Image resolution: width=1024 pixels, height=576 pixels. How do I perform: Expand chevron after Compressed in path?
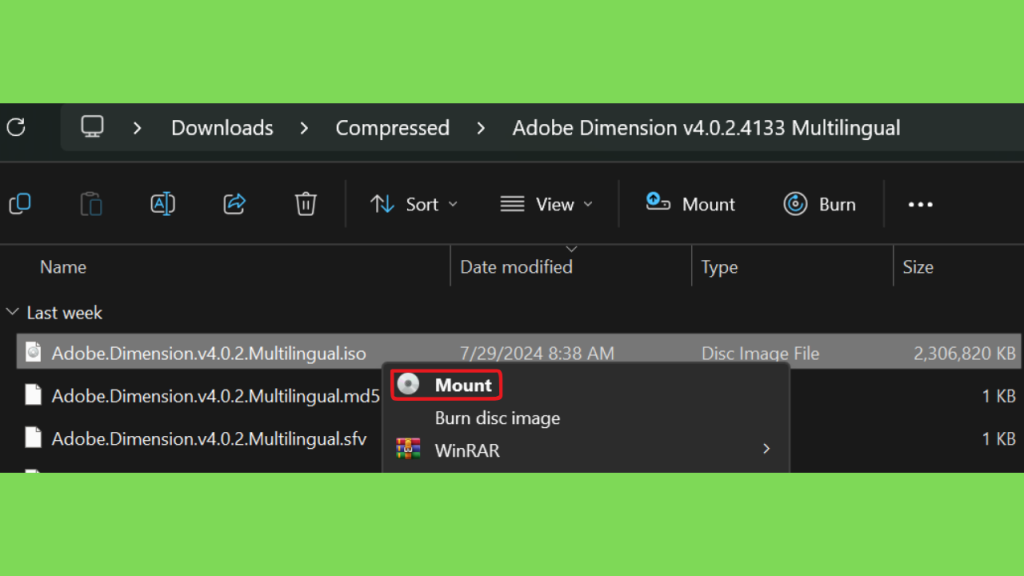point(481,128)
